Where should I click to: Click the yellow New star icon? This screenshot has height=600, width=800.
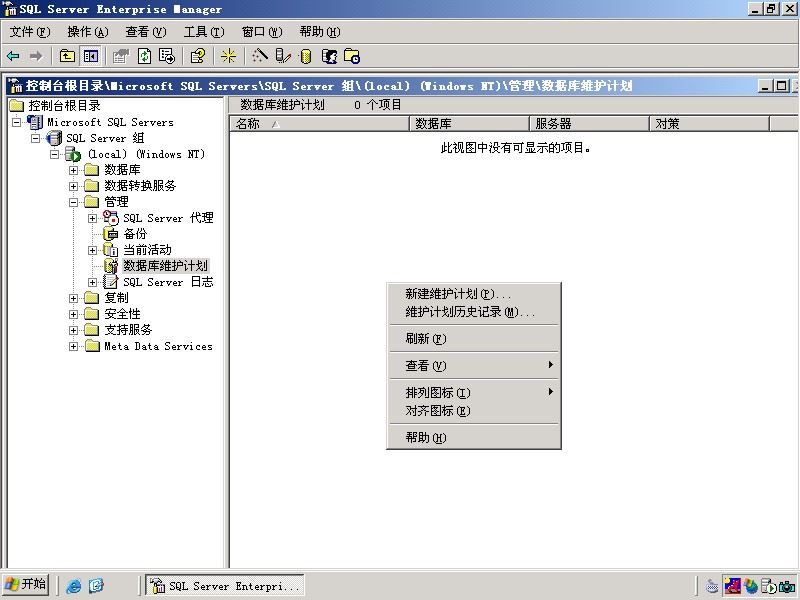point(228,56)
